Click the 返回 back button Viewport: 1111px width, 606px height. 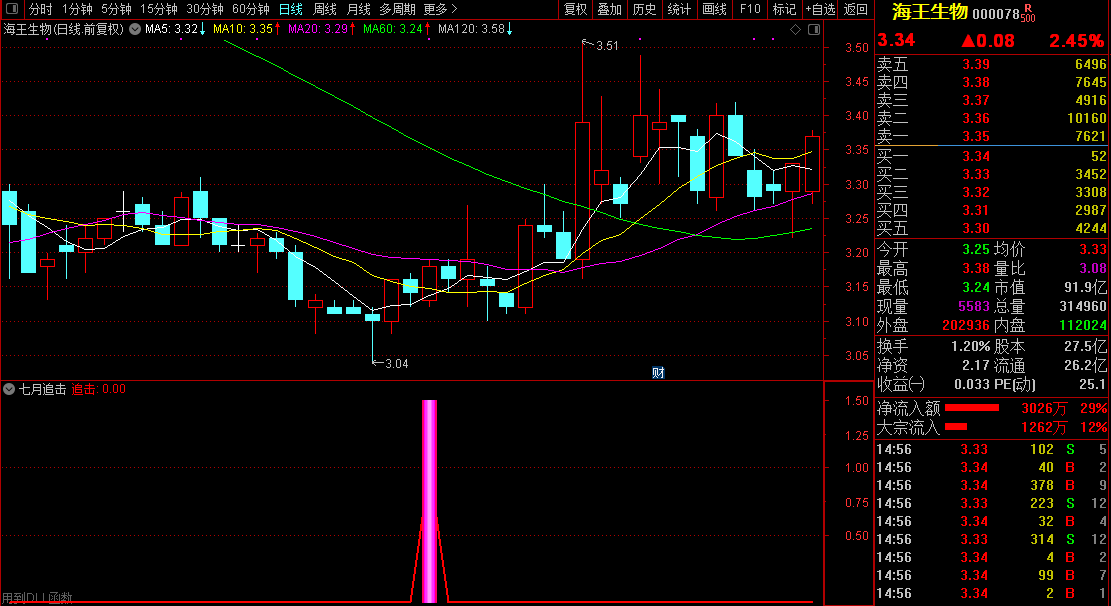pyautogui.click(x=856, y=9)
